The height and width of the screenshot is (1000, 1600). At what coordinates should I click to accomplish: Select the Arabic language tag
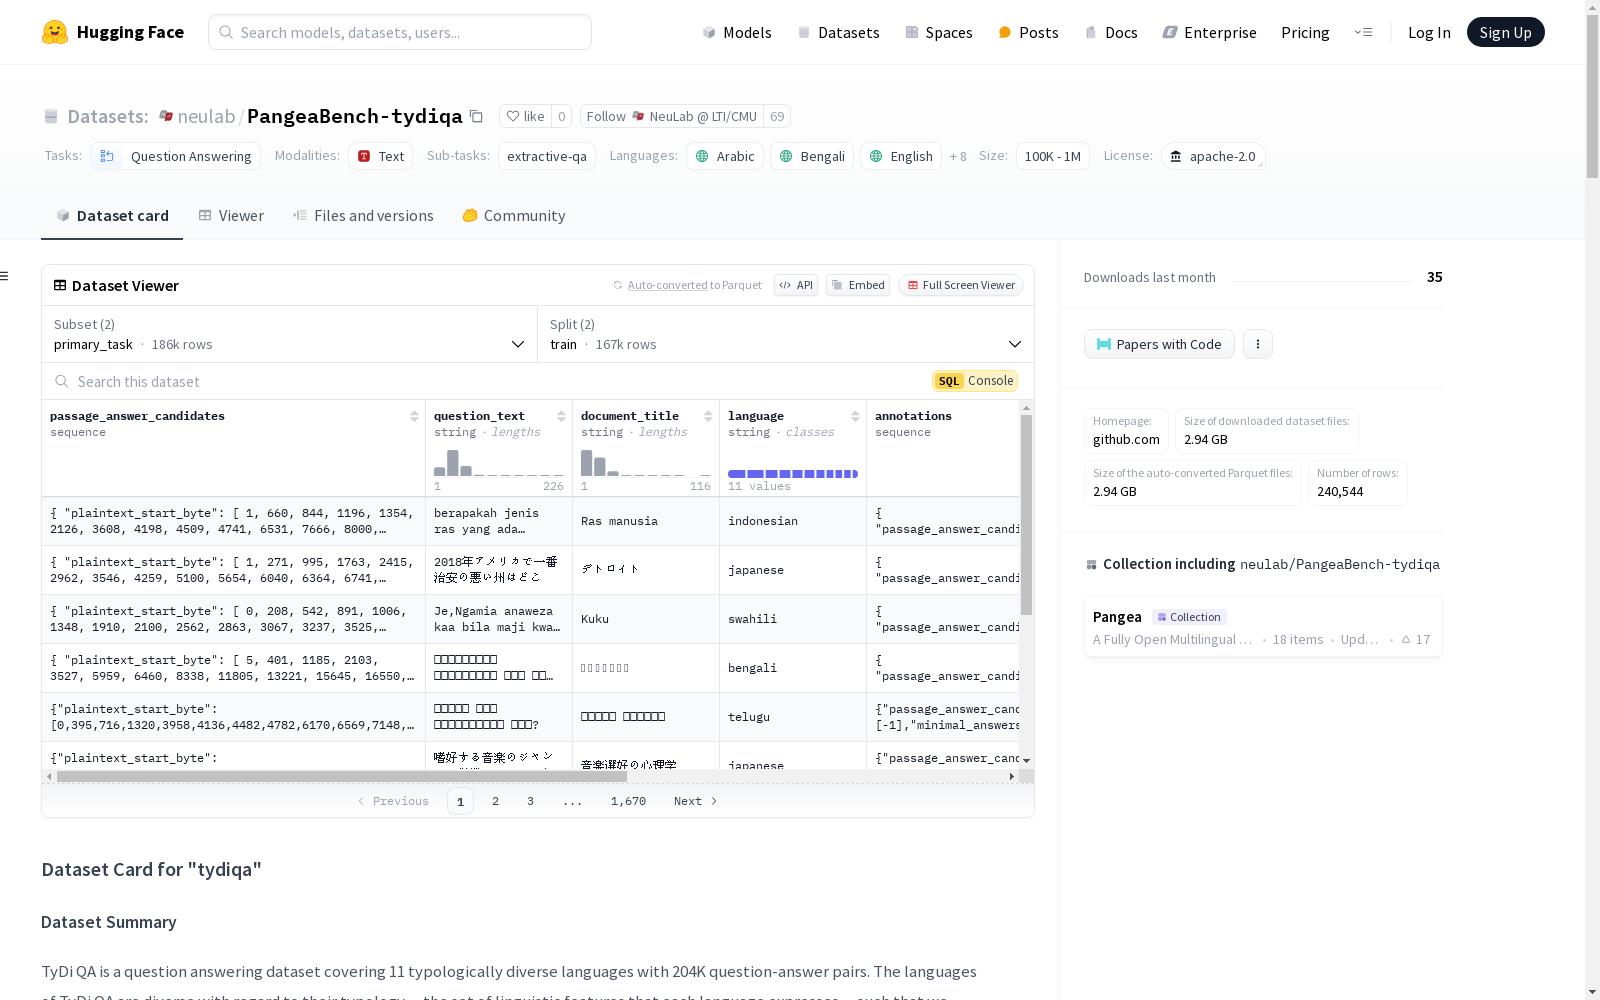pyautogui.click(x=725, y=156)
